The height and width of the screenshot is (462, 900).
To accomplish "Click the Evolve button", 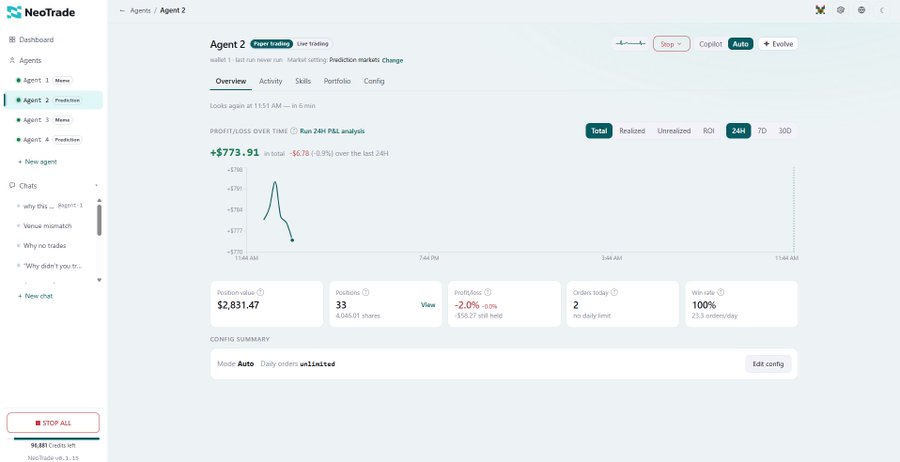I will click(x=778, y=44).
